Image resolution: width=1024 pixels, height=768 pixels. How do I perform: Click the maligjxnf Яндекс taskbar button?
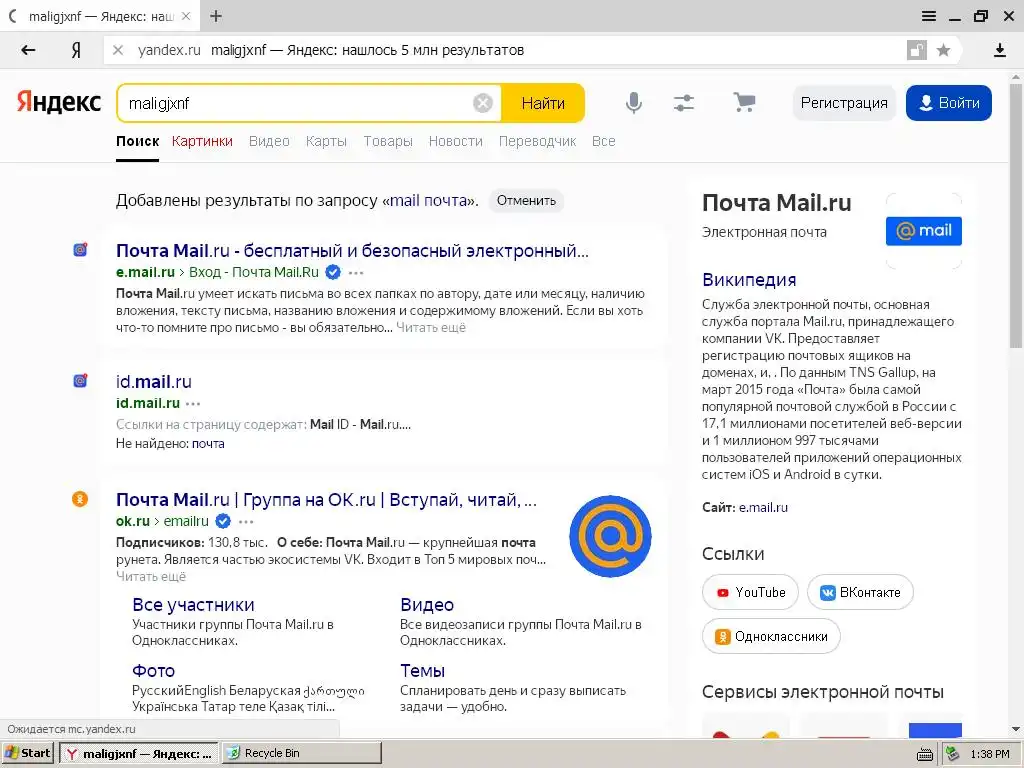[x=139, y=754]
